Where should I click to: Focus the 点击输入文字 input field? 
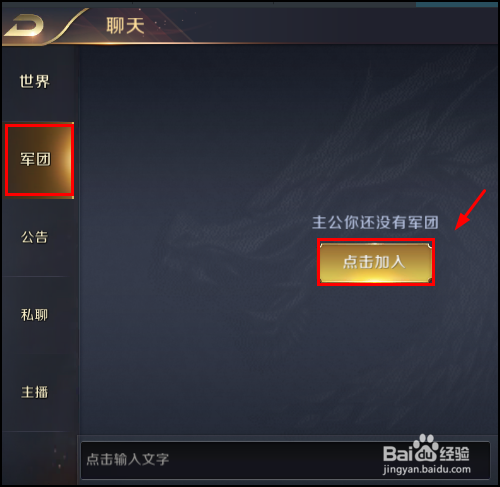(x=285, y=460)
